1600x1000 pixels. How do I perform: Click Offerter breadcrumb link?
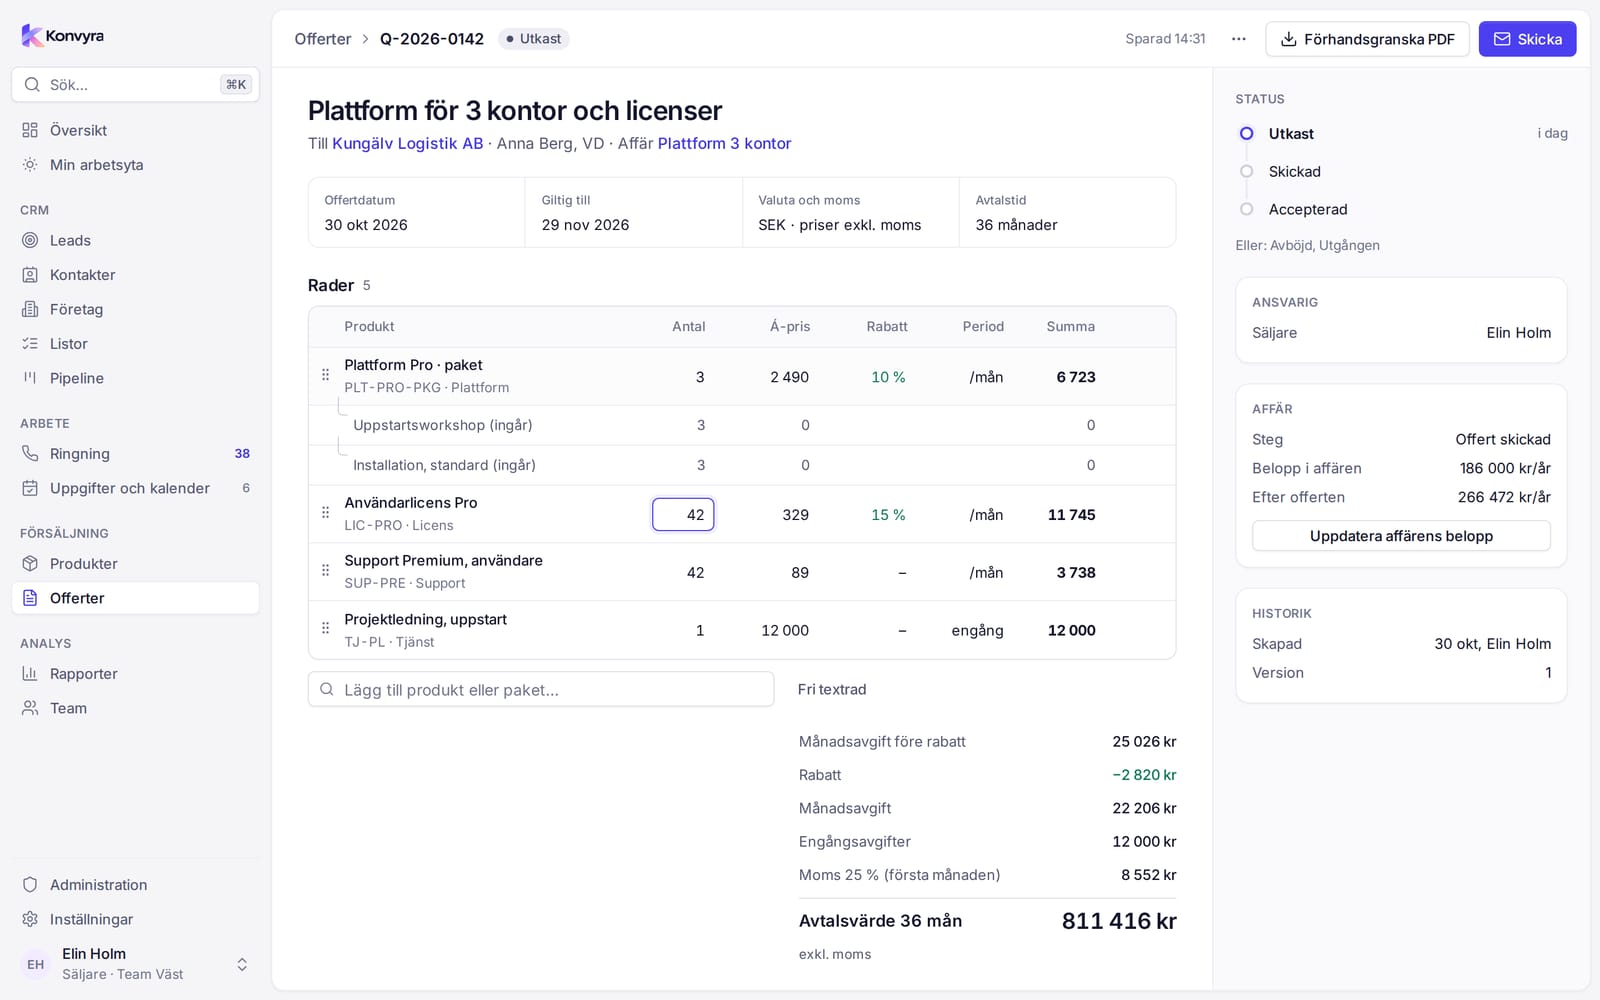323,39
